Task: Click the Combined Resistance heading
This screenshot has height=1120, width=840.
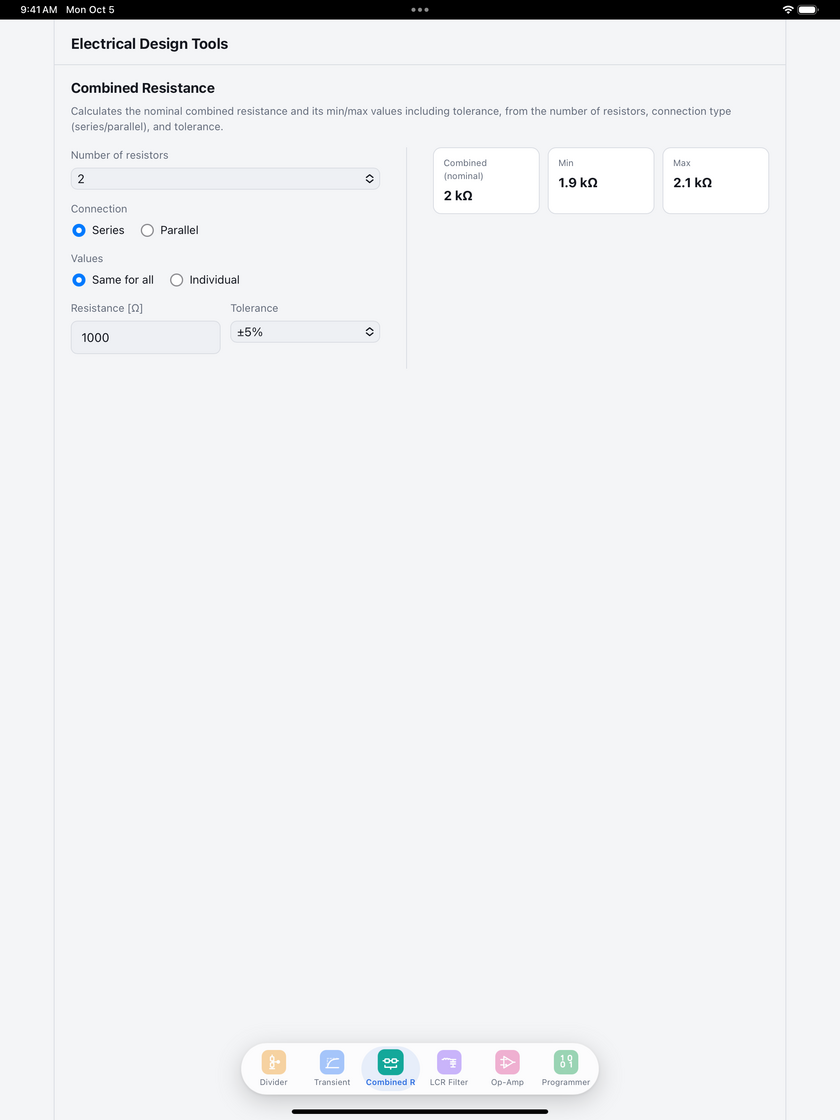Action: point(143,88)
